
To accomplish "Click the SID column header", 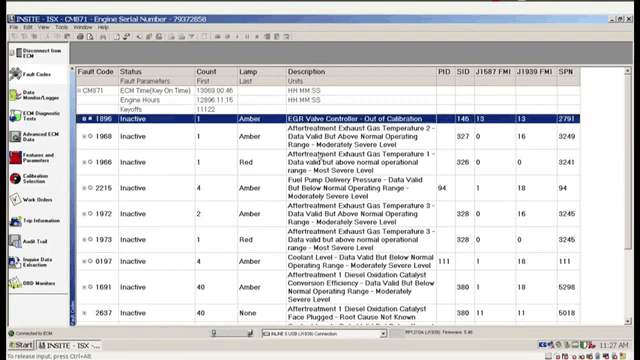I will tap(464, 71).
